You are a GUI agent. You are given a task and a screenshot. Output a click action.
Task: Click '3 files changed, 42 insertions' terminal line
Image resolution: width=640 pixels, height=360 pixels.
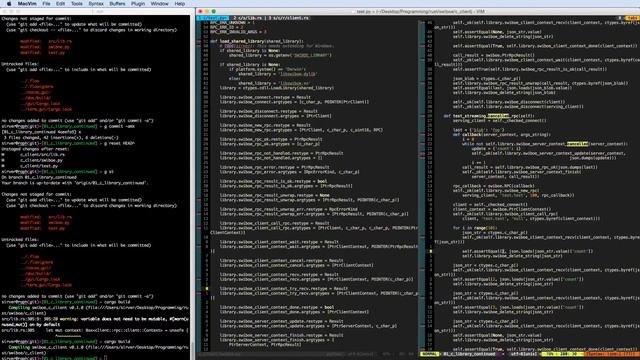[x=60, y=138]
